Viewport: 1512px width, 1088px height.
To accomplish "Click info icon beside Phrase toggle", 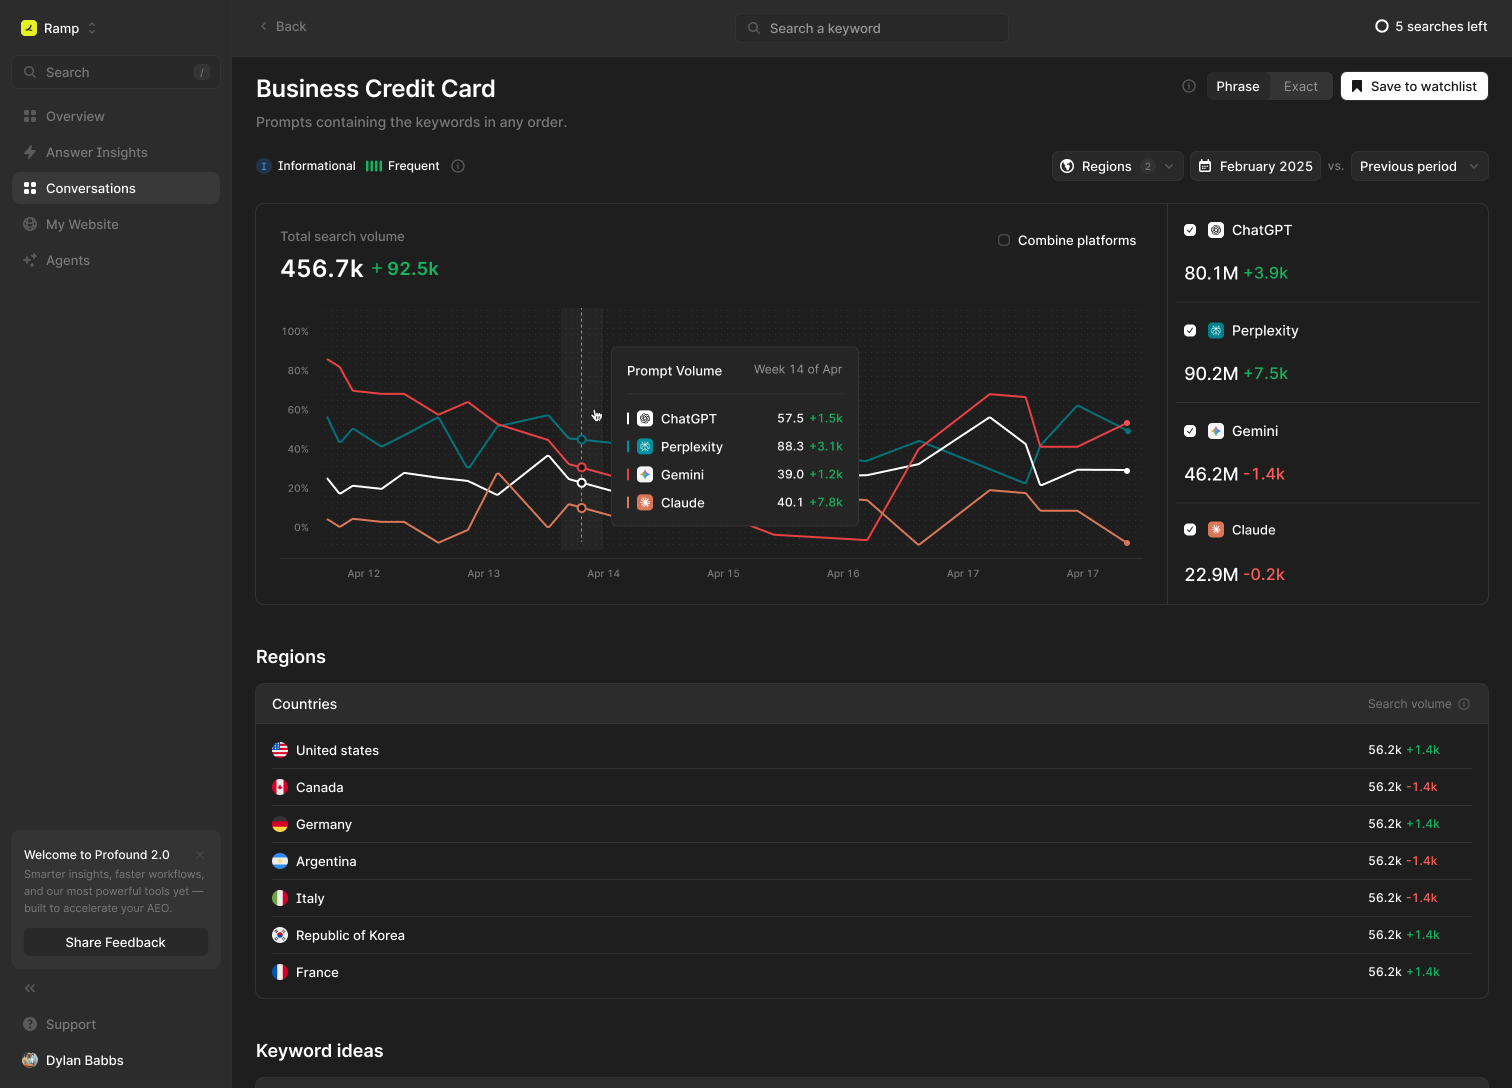I will (x=1189, y=86).
